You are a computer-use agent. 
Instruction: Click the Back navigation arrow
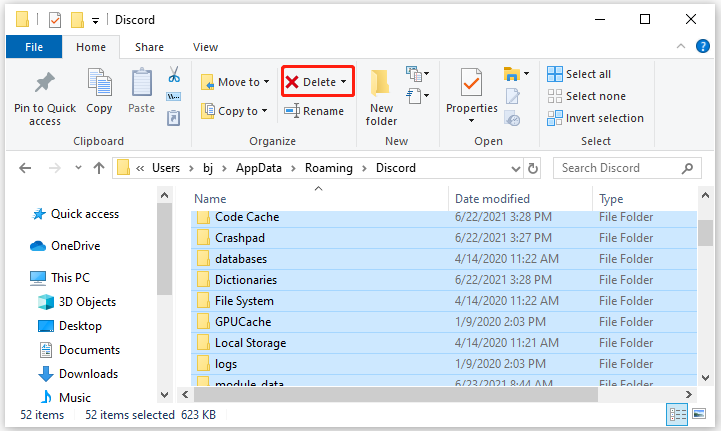(25, 168)
